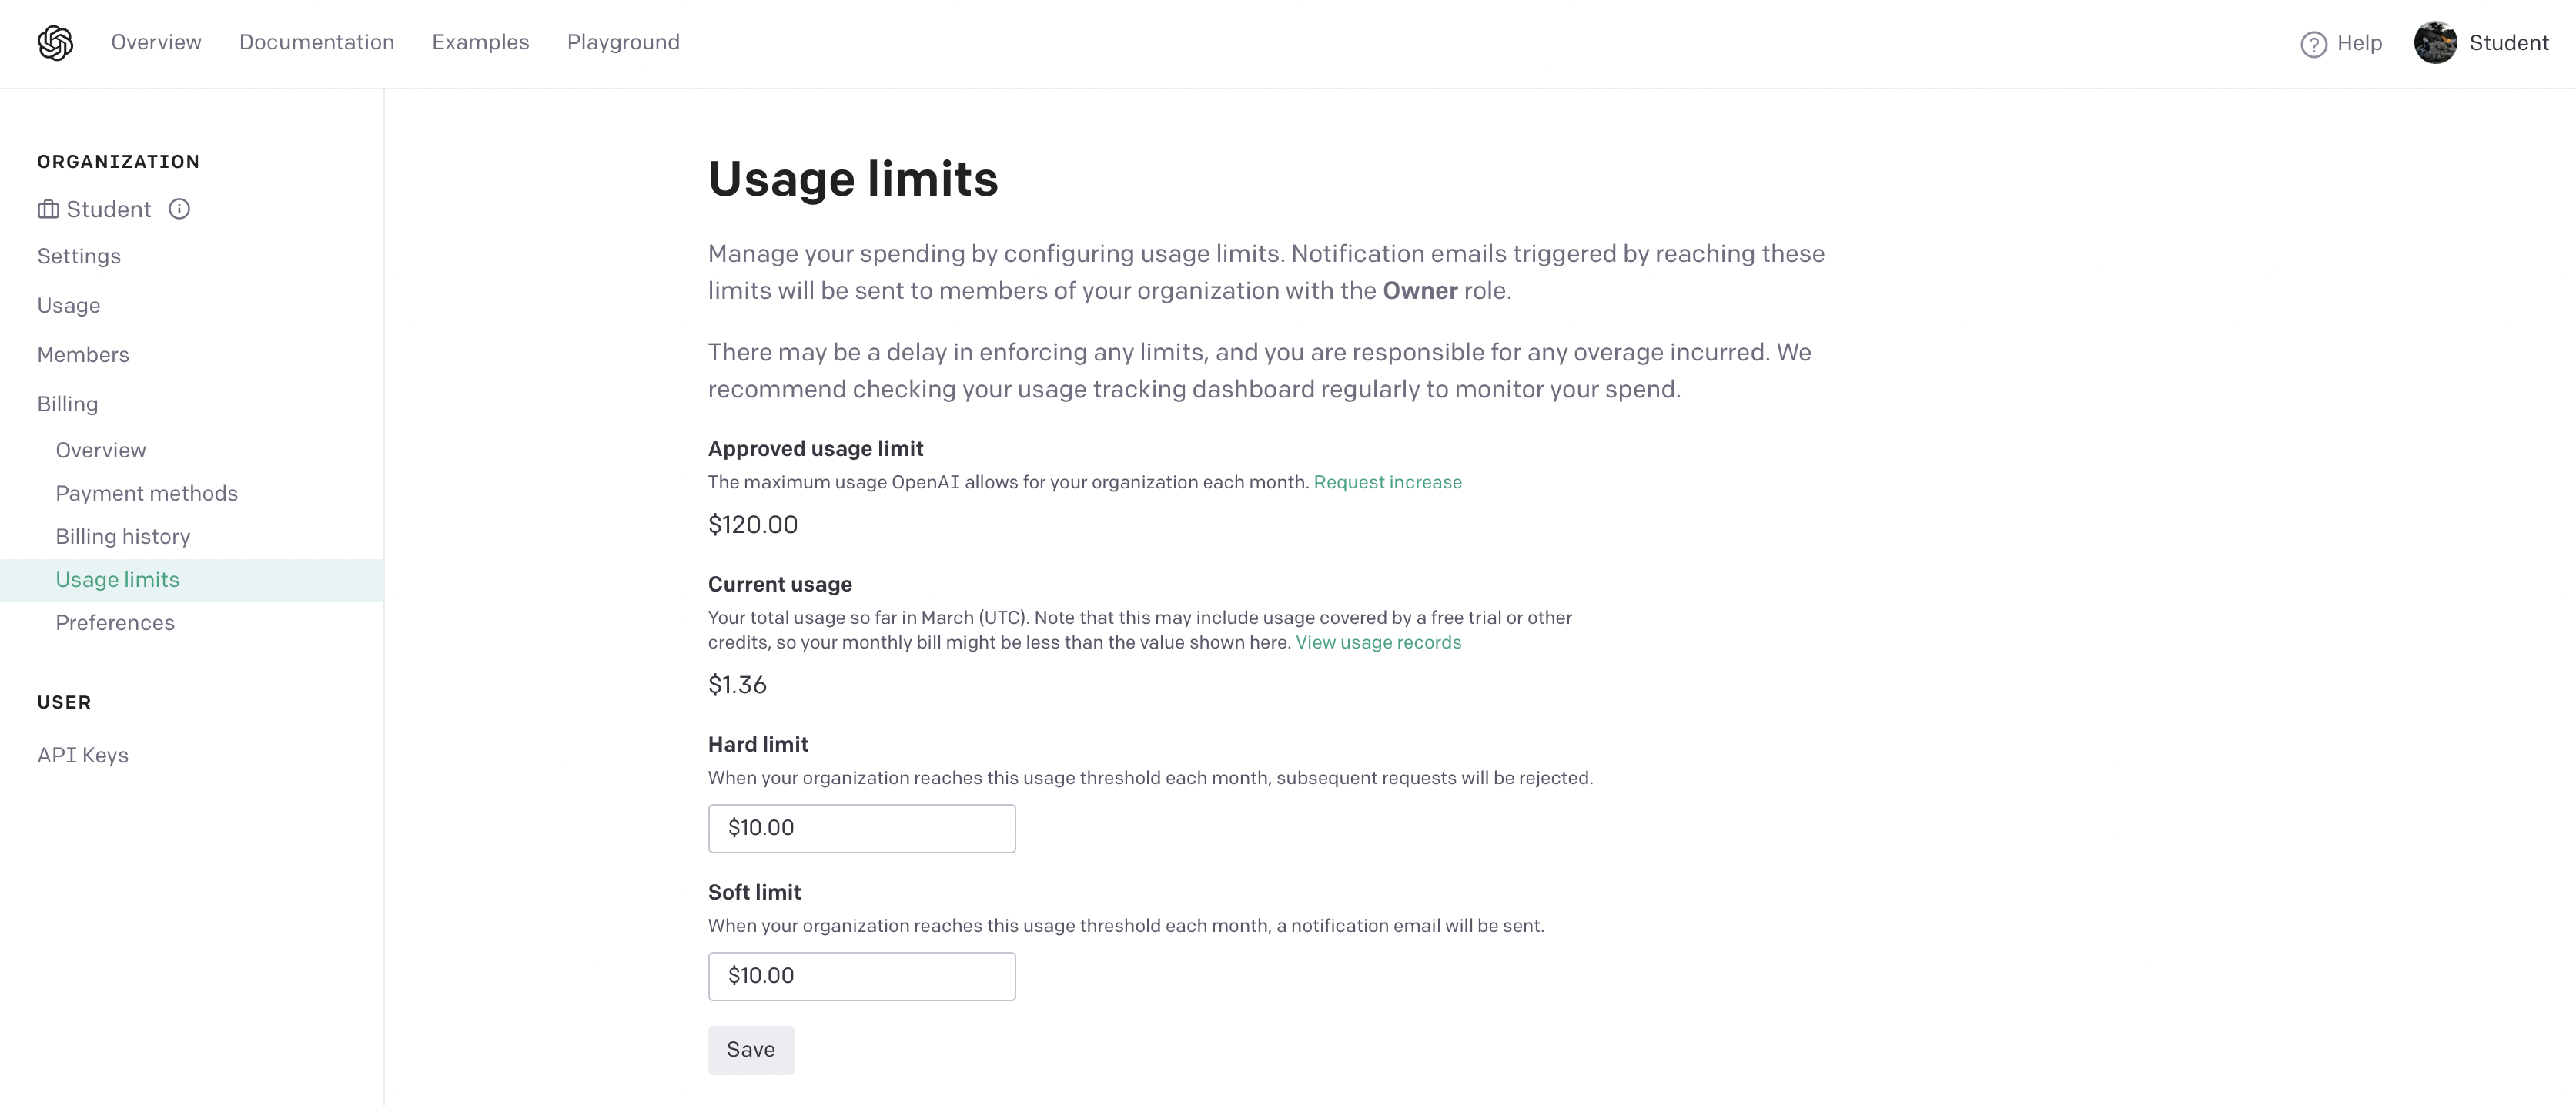This screenshot has height=1106, width=2576.
Task: Go to billing Preferences
Action: [x=115, y=623]
